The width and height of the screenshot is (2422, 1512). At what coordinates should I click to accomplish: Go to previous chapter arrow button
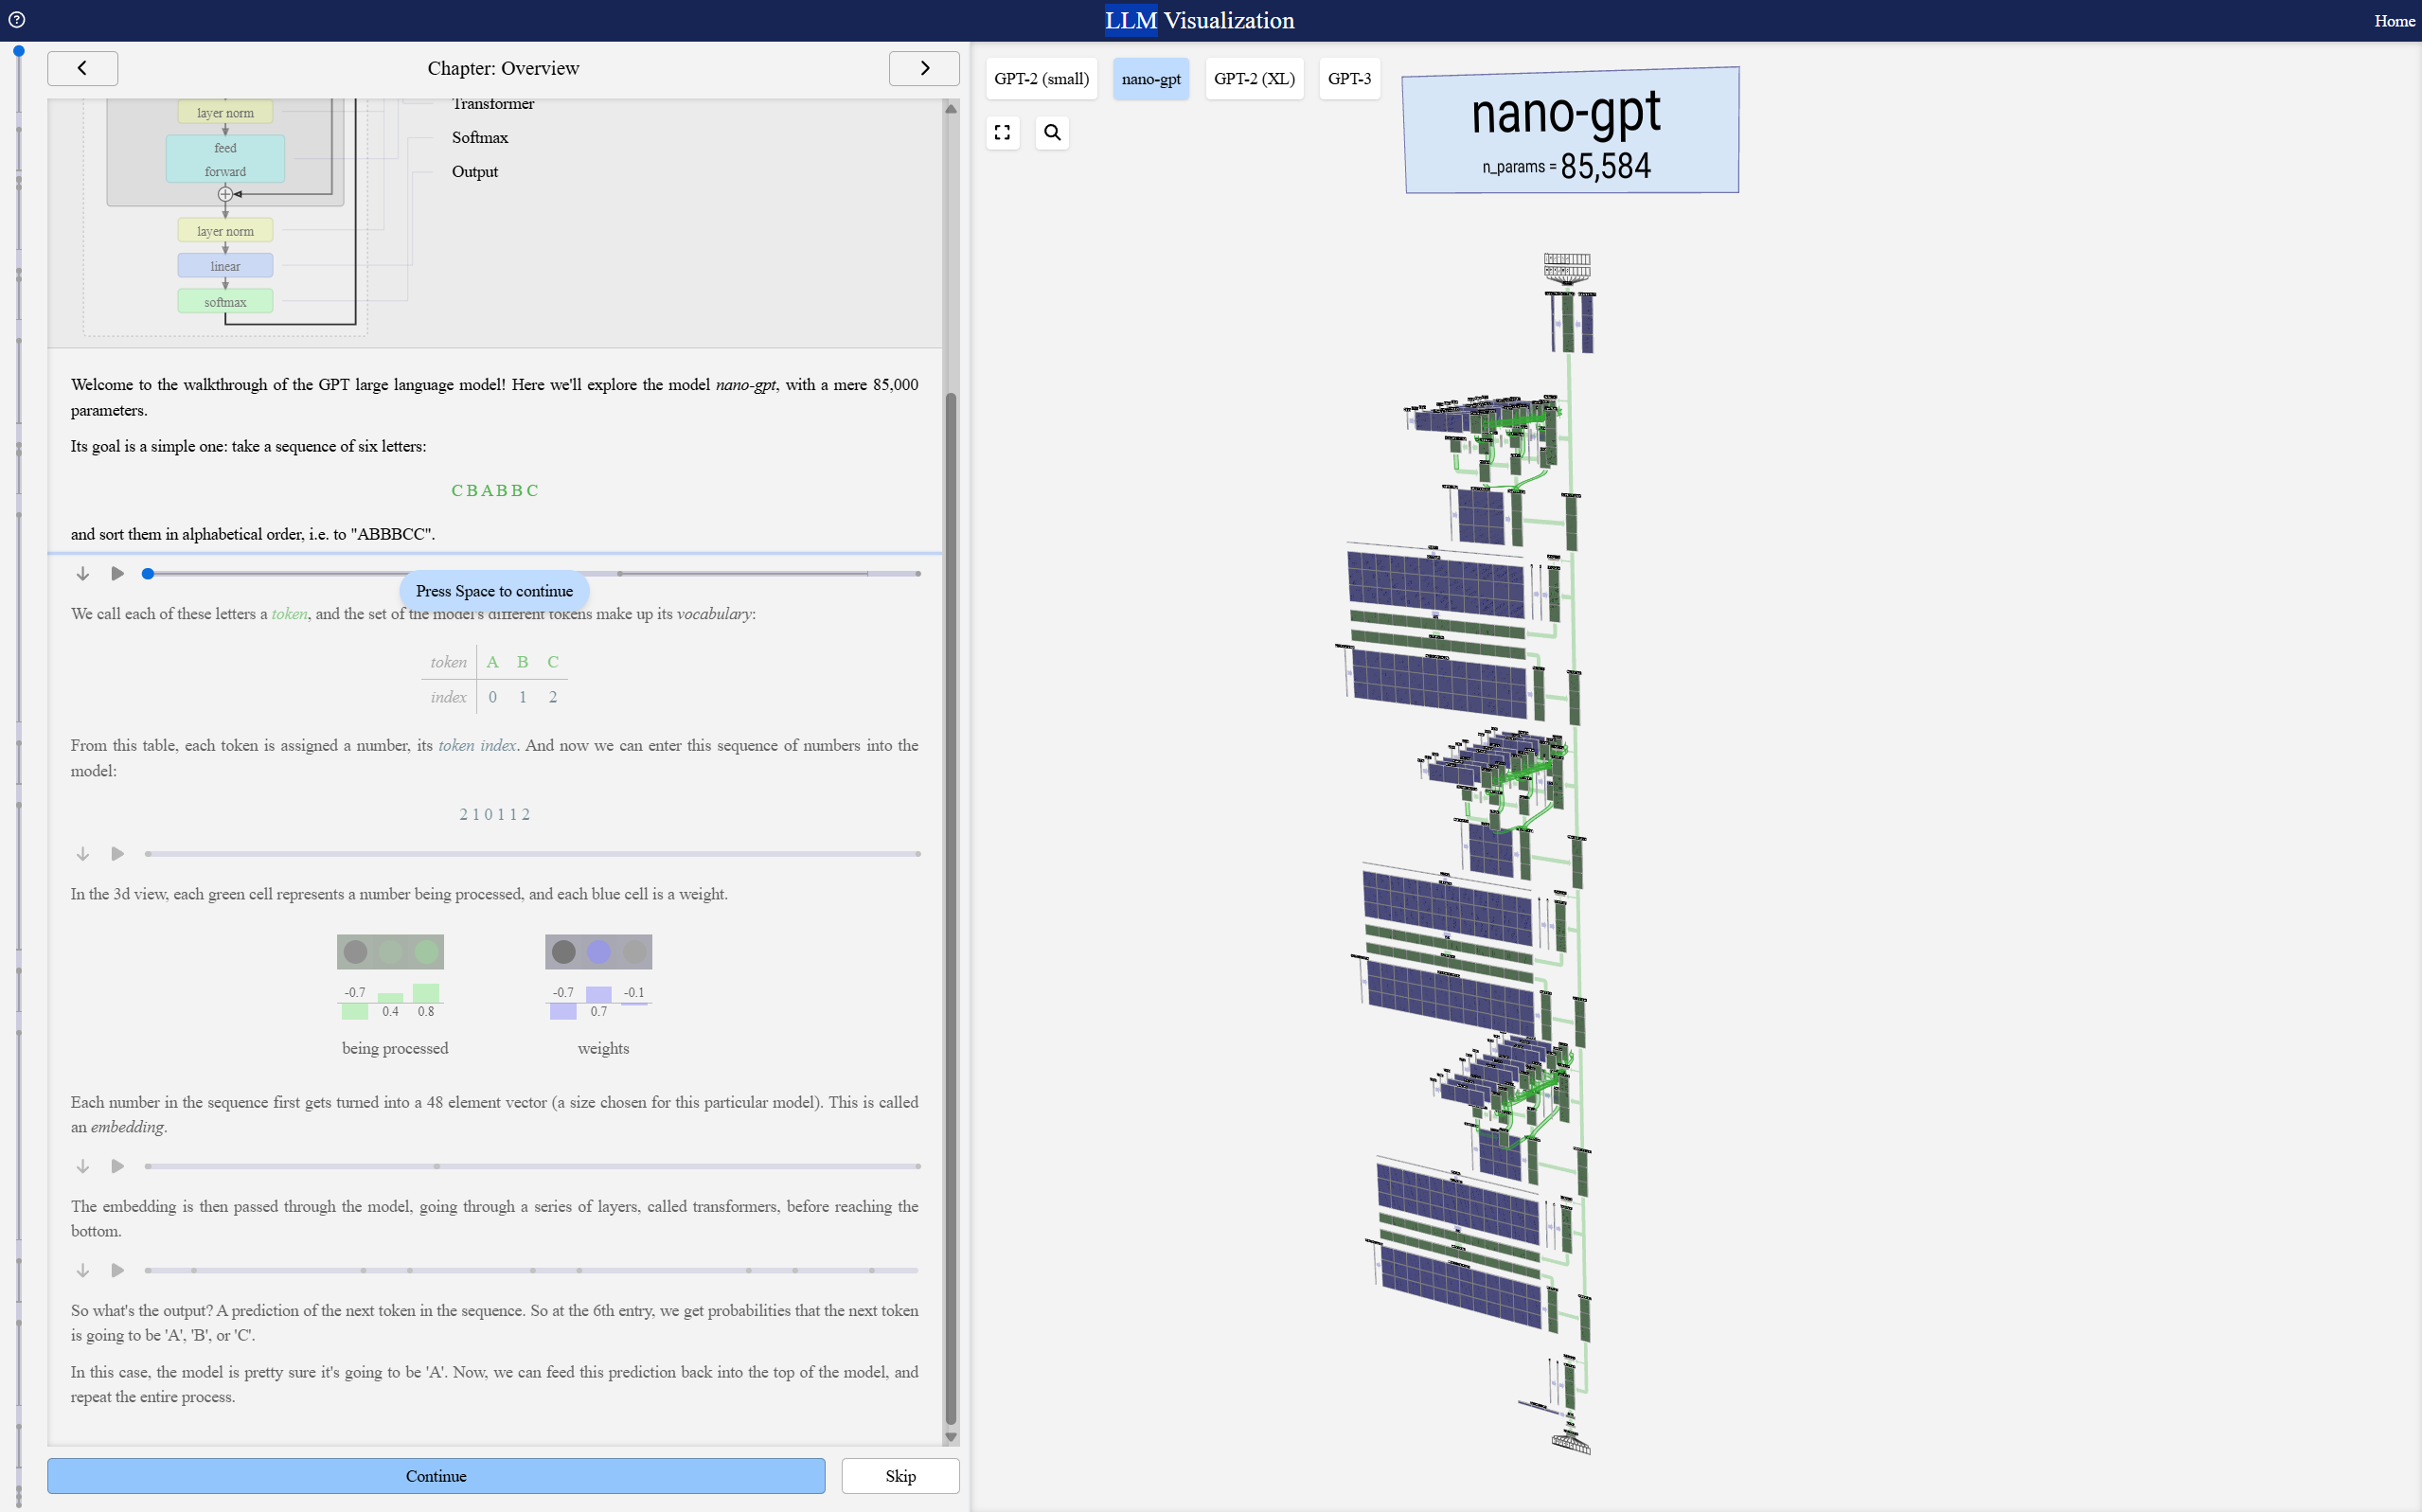tap(82, 68)
